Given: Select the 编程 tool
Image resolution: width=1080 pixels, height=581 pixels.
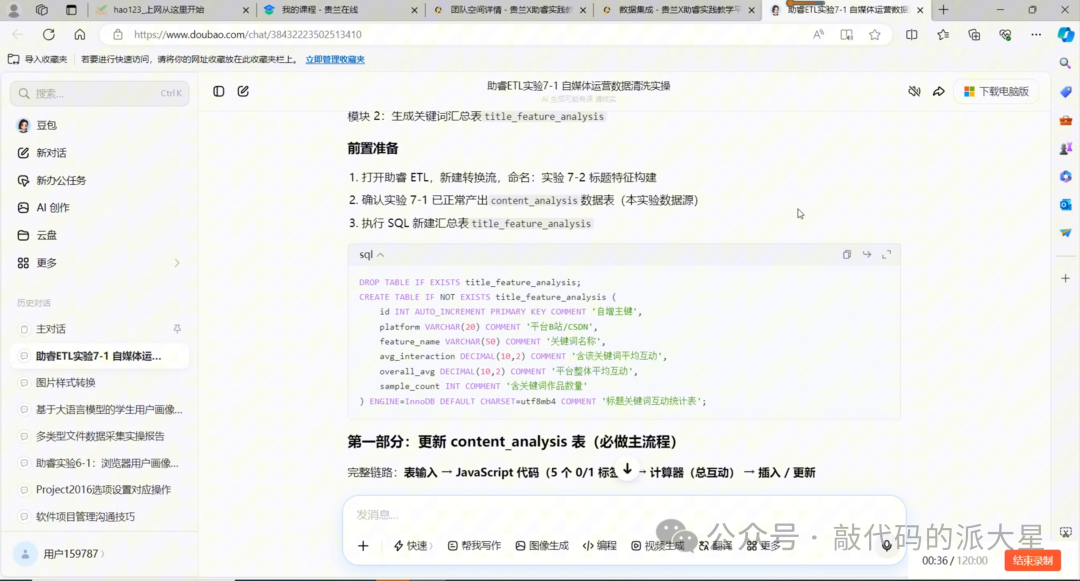Looking at the screenshot, I should point(599,545).
